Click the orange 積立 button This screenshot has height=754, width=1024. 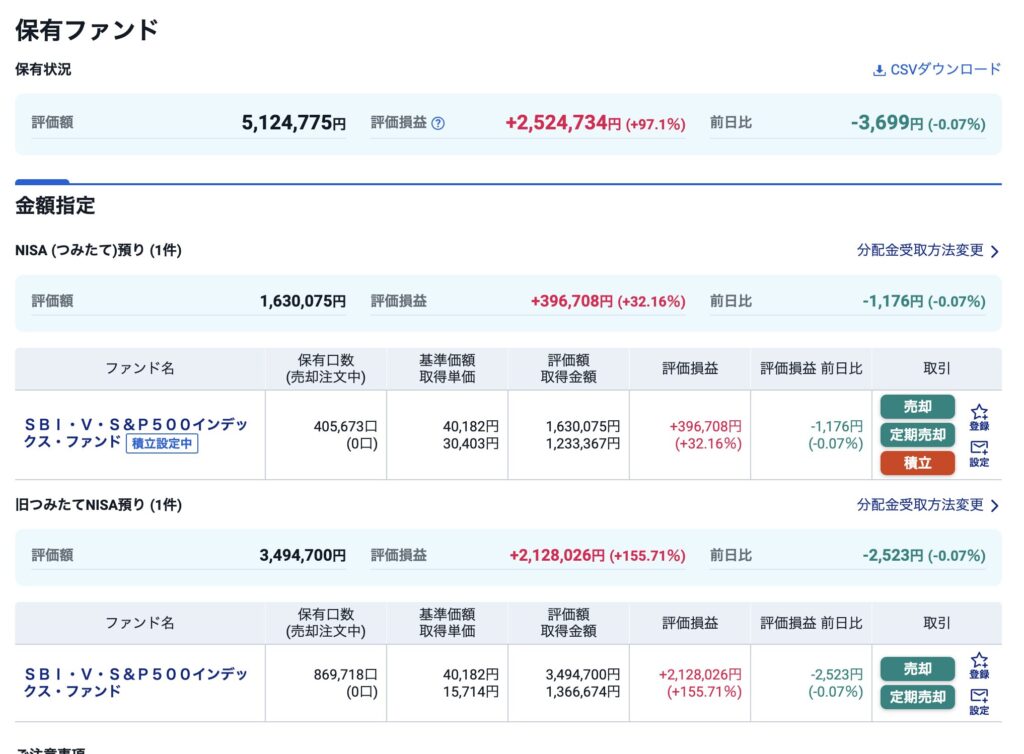918,463
